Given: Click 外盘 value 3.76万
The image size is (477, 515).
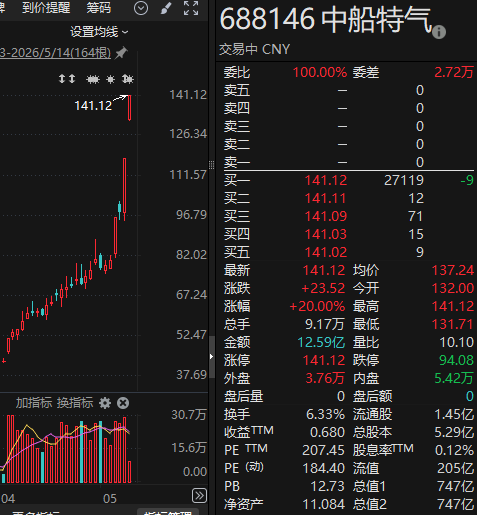Looking at the screenshot, I should 325,378.
